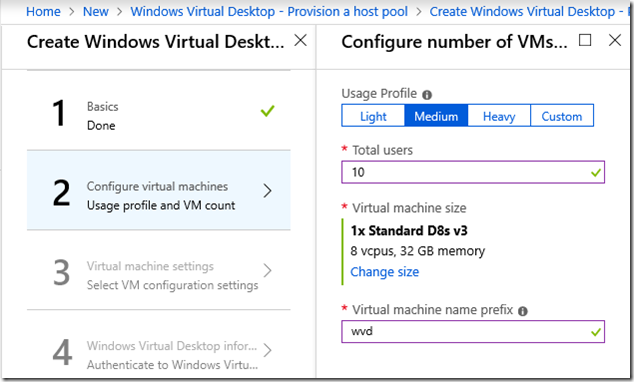This screenshot has width=634, height=382.
Task: Select the Light usage profile
Action: (373, 116)
